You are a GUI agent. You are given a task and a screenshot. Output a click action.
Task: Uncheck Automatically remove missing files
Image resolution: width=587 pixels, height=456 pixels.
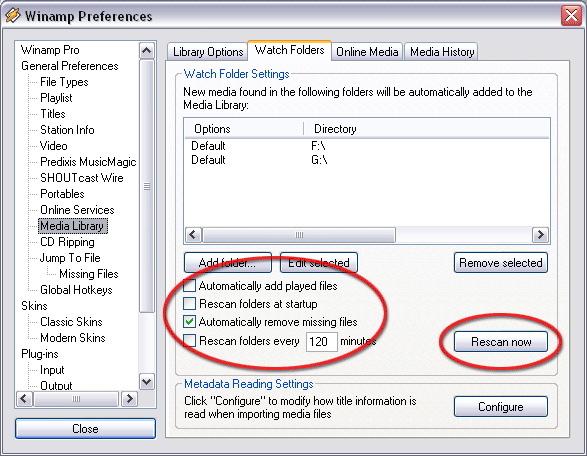click(x=189, y=322)
